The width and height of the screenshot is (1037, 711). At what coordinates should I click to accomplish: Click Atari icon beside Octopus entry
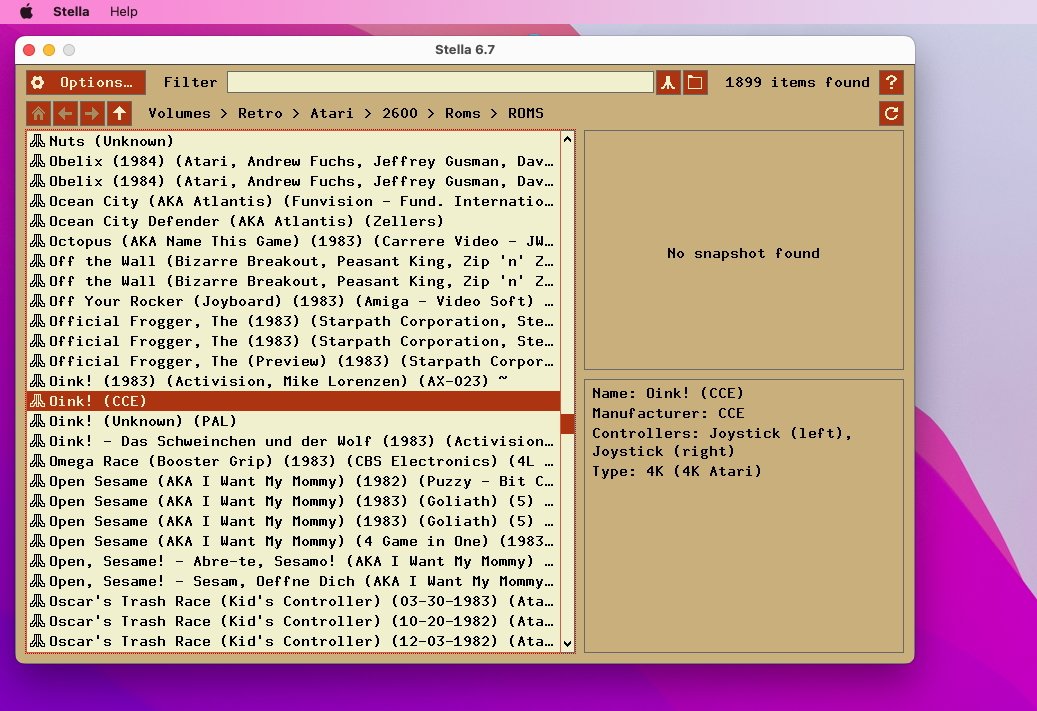[x=38, y=241]
